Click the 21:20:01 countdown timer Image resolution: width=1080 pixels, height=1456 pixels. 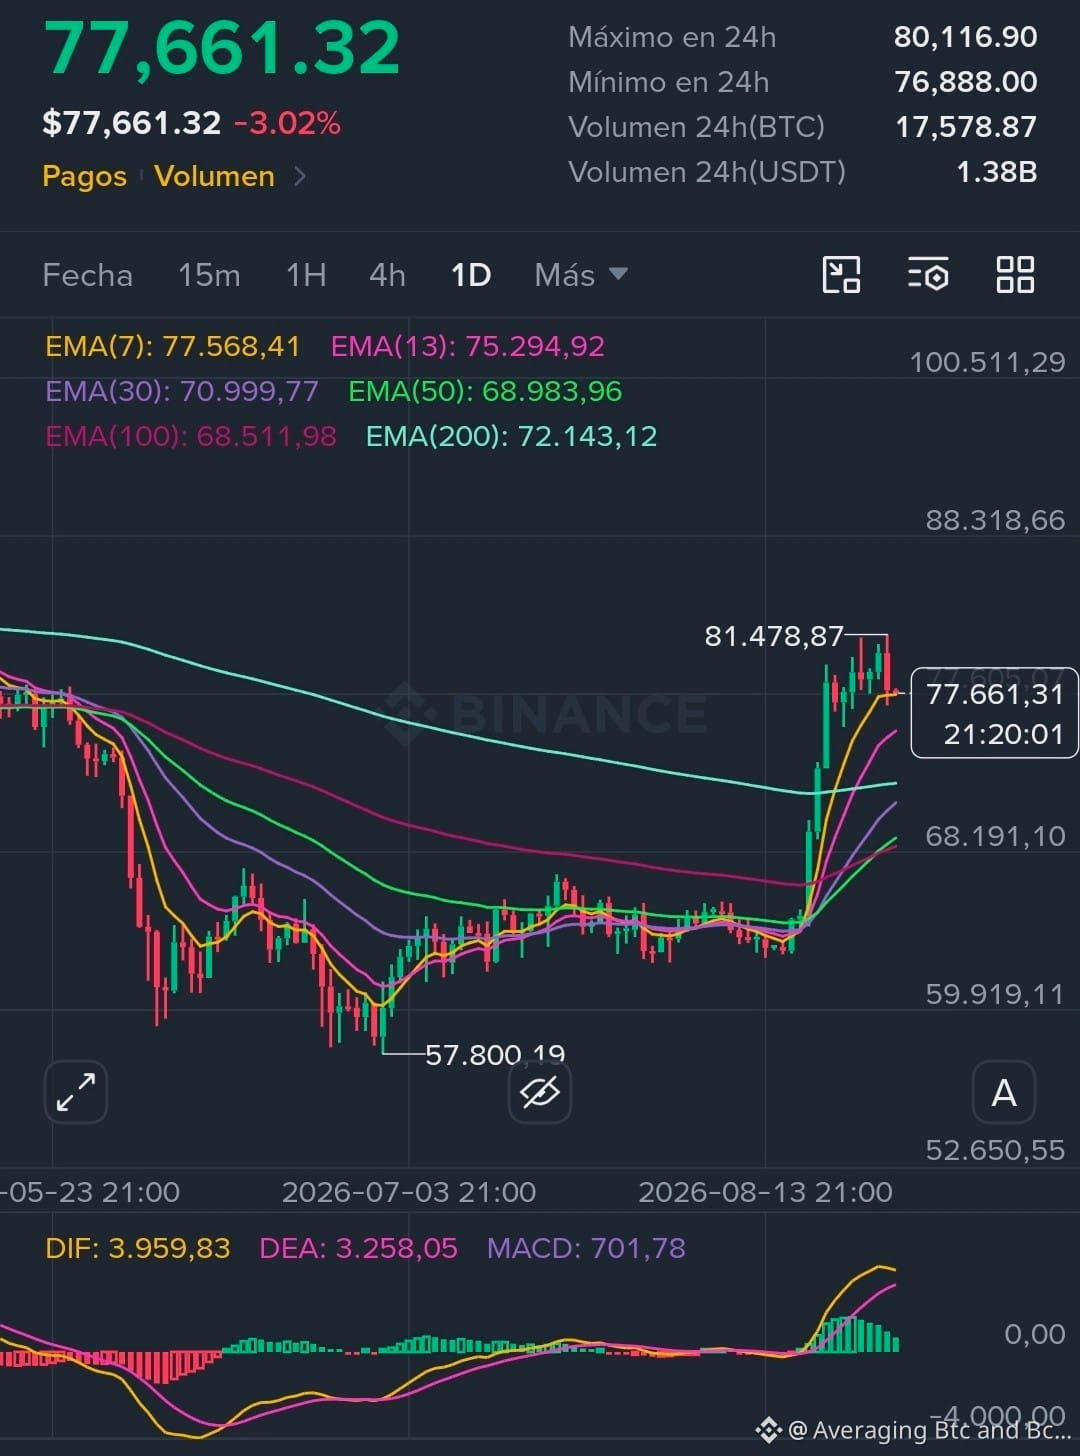1003,735
